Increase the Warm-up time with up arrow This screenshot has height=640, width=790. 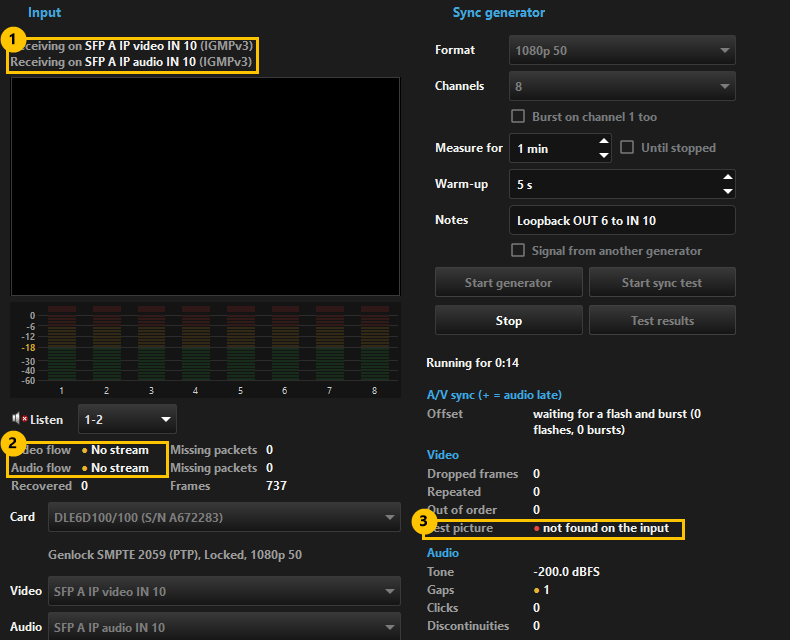pos(728,177)
